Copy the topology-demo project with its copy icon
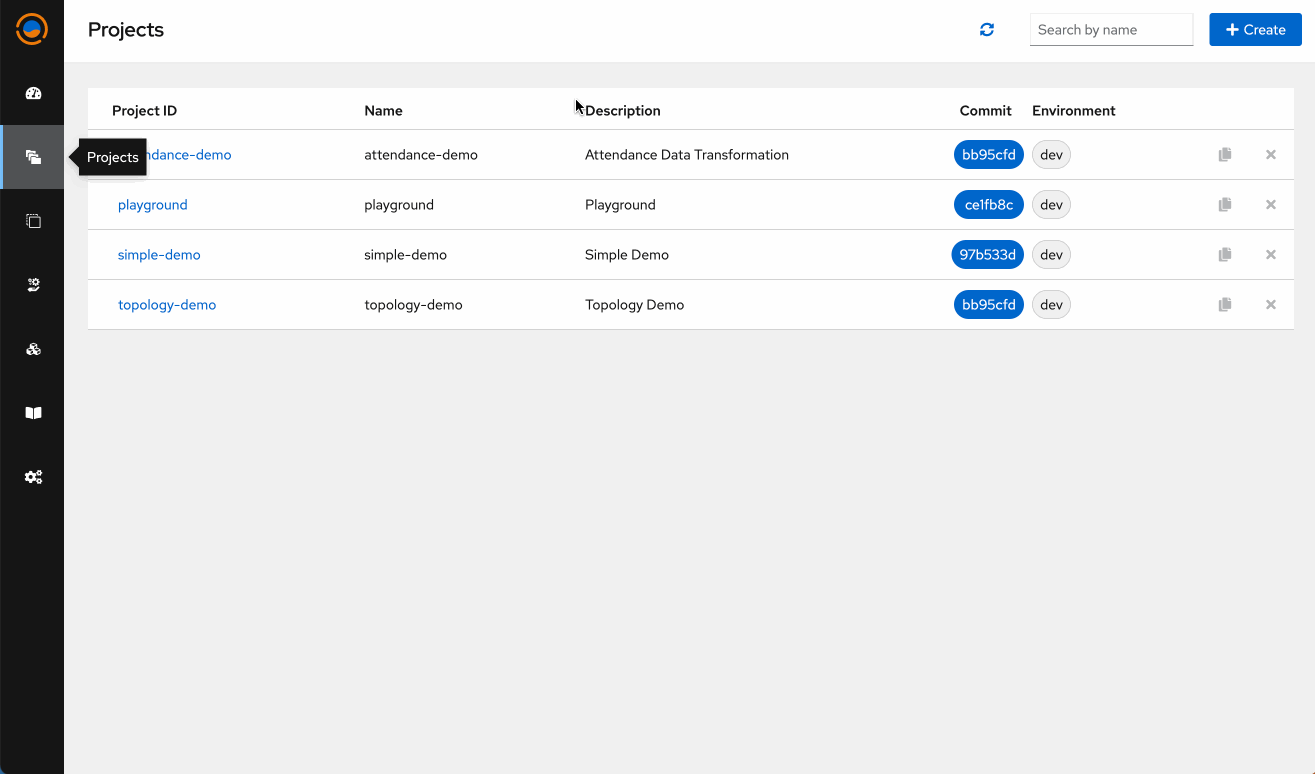The width and height of the screenshot is (1315, 774). tap(1224, 304)
